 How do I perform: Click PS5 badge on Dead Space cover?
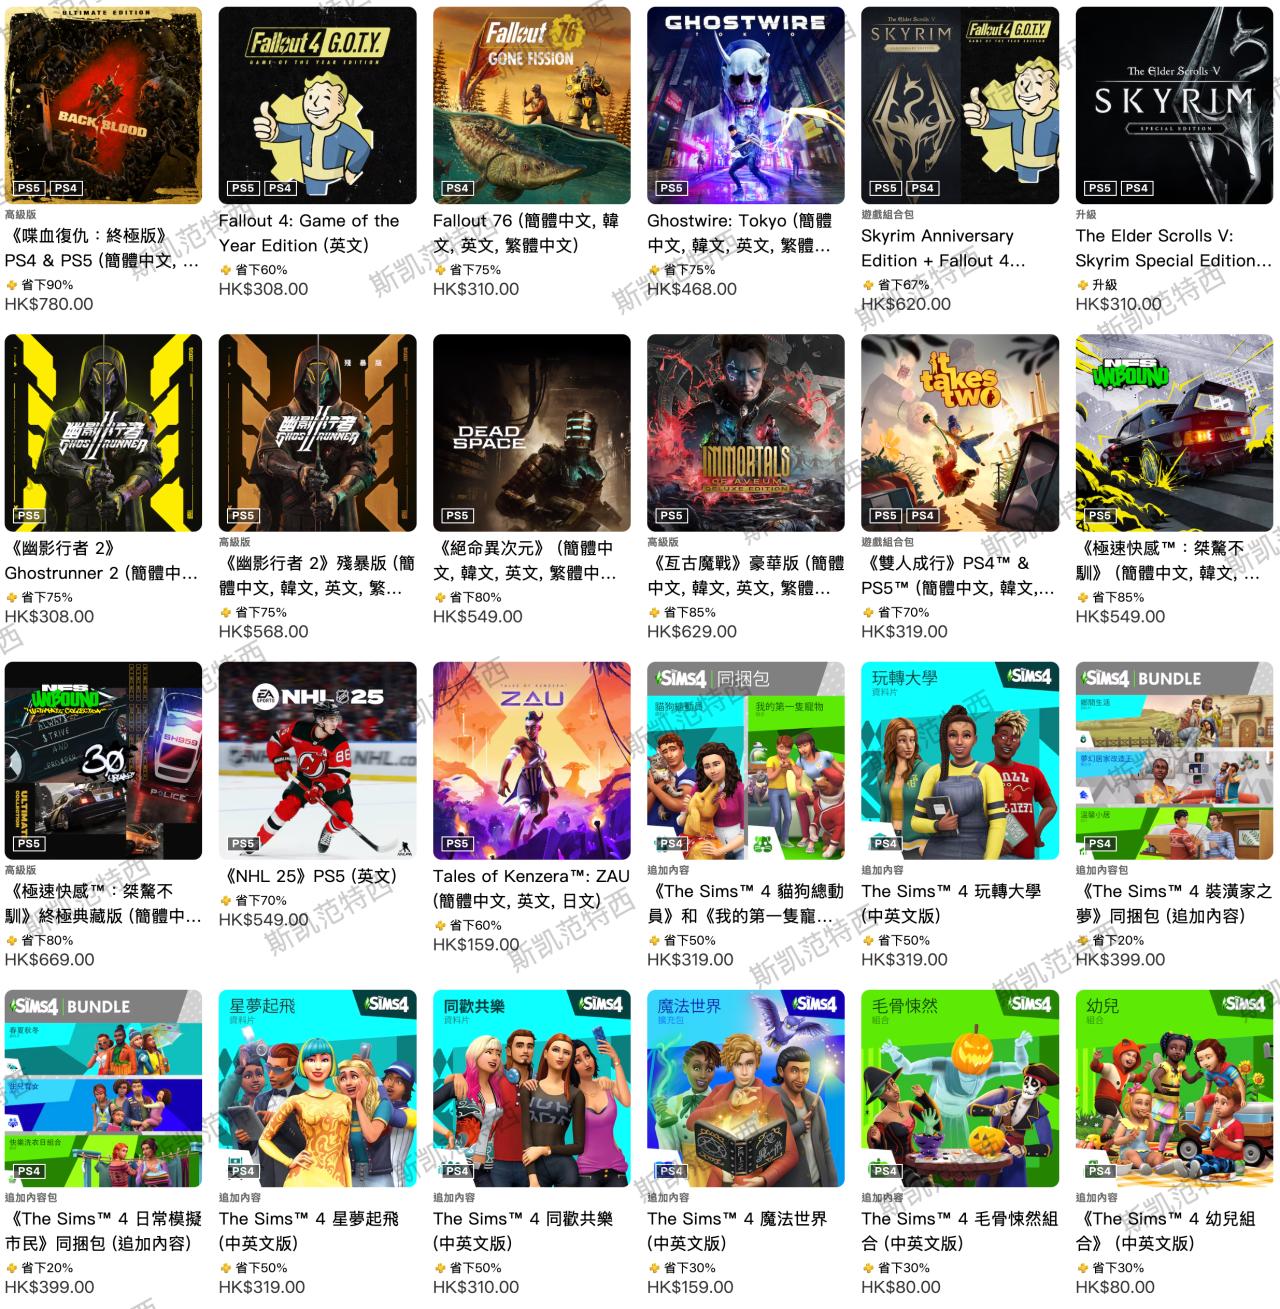457,516
